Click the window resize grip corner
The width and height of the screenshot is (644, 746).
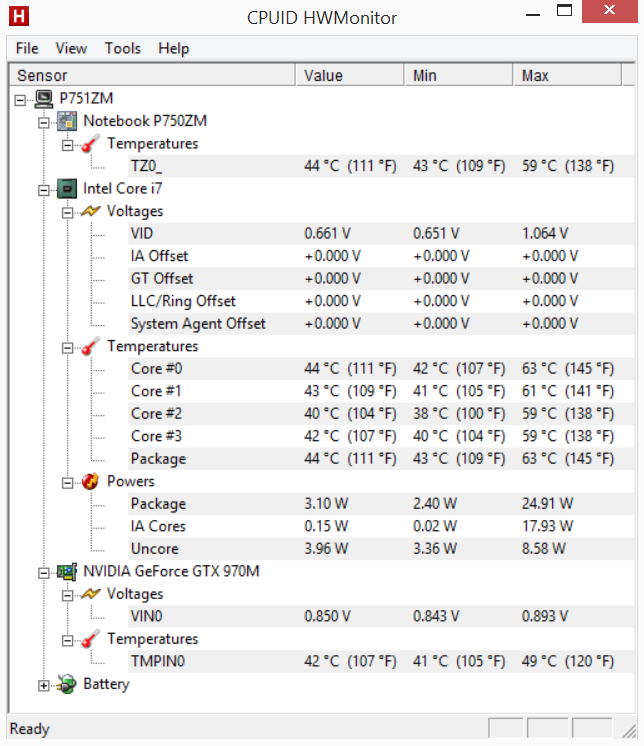[x=629, y=730]
